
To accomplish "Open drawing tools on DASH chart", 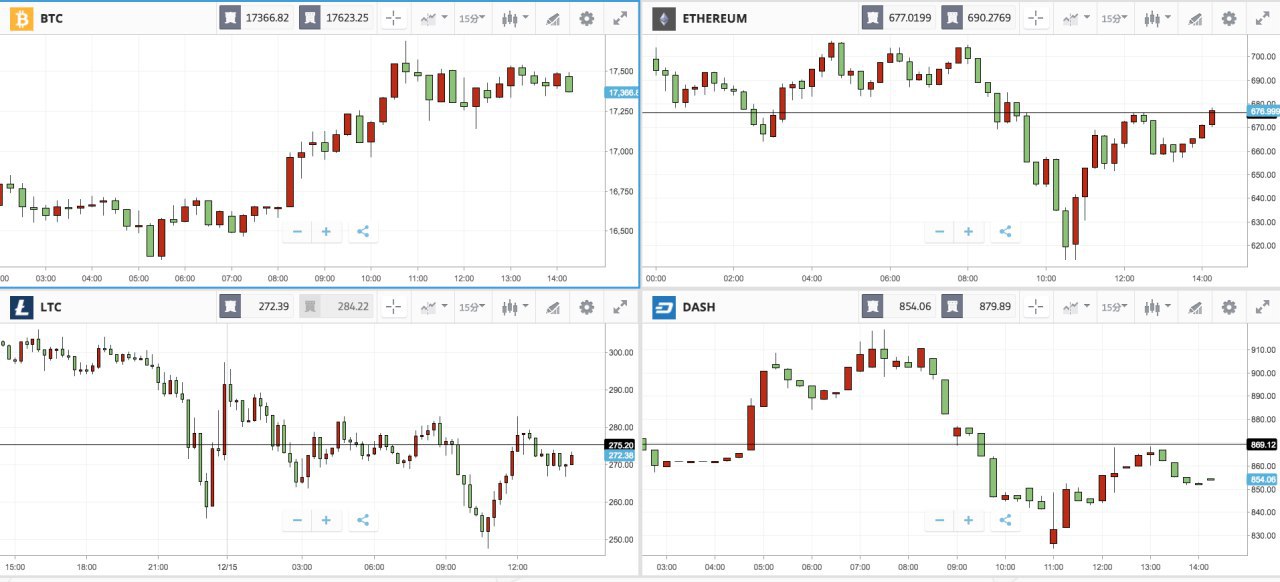I will (1194, 307).
